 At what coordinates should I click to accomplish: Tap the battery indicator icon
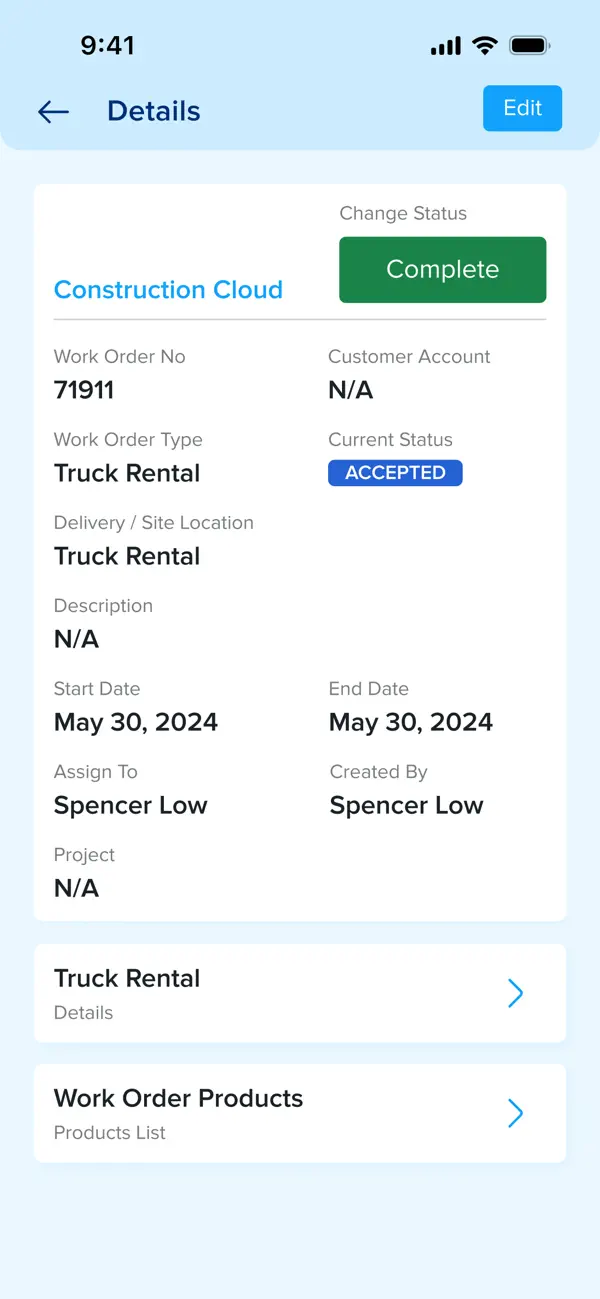coord(530,45)
